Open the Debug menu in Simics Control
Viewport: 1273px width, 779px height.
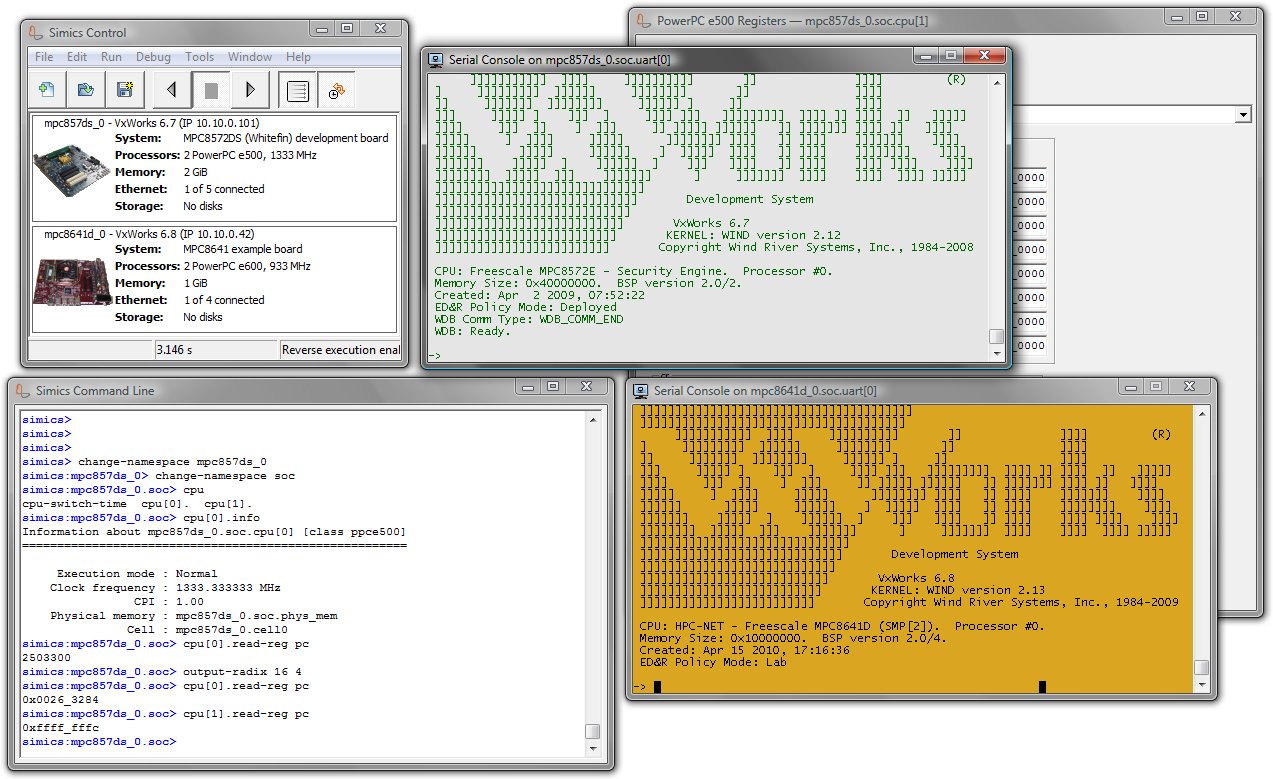click(x=153, y=57)
